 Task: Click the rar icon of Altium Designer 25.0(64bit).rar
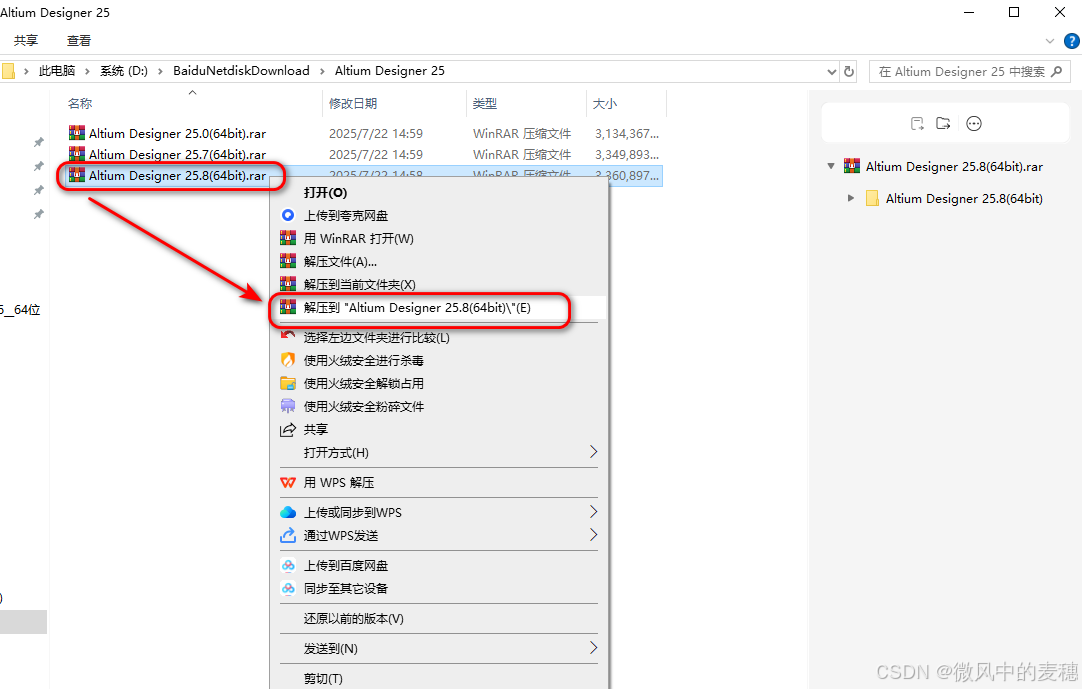click(x=77, y=133)
